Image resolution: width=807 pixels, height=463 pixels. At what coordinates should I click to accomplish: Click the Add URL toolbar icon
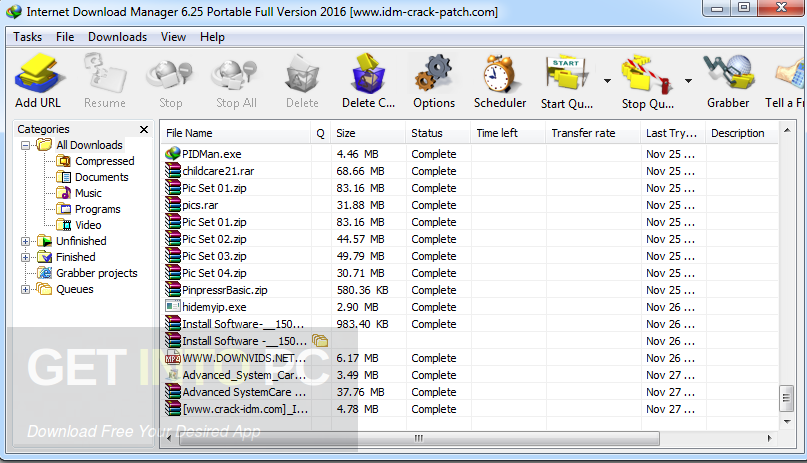coord(39,75)
